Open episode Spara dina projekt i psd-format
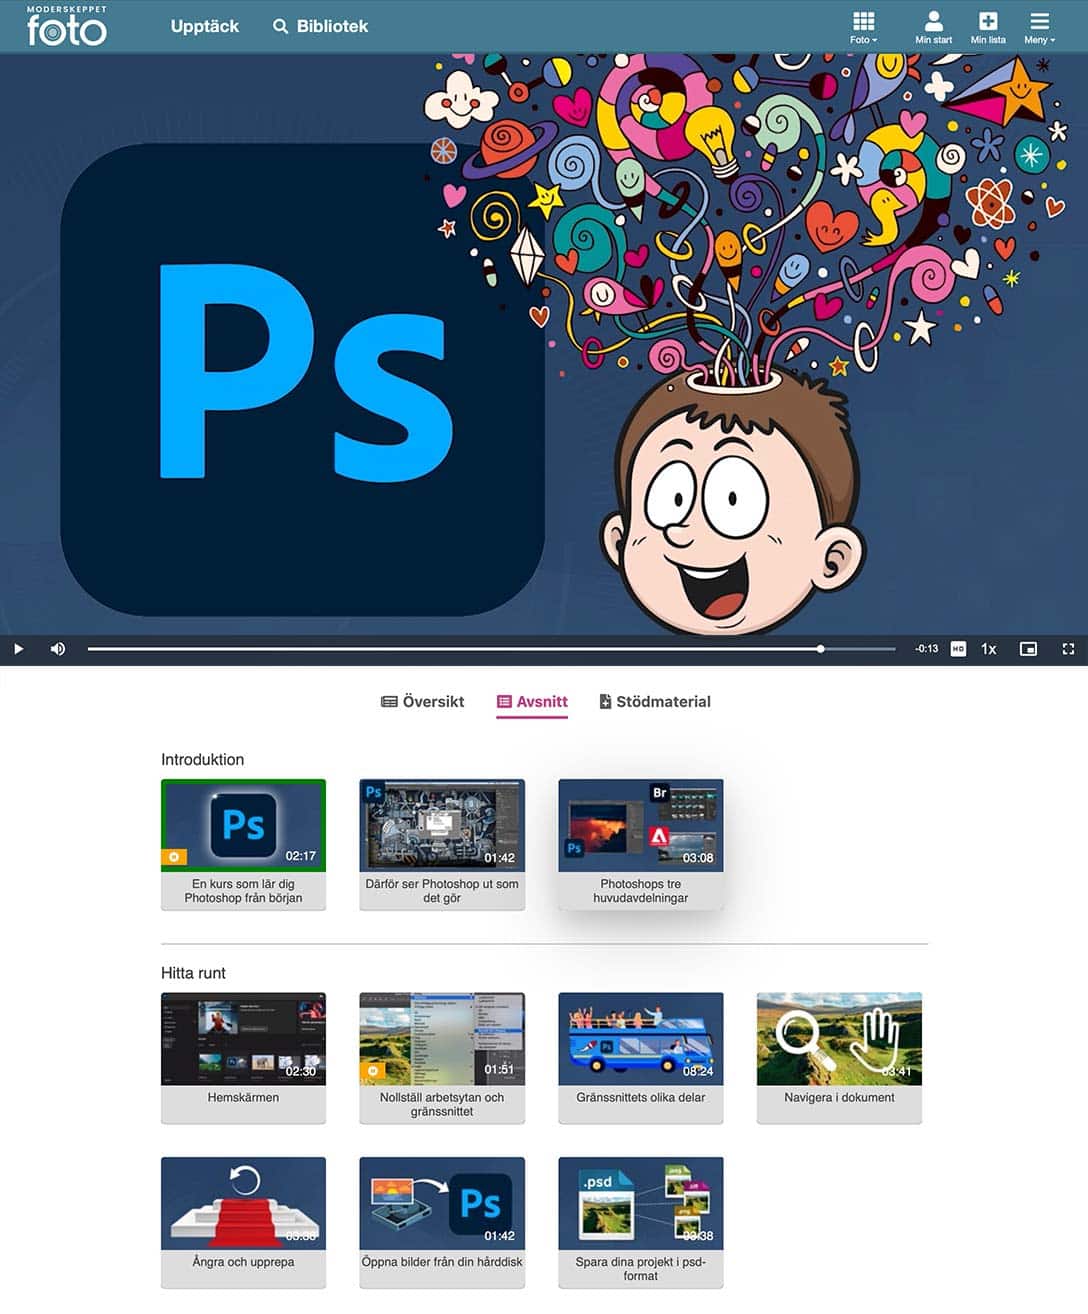 [640, 1222]
